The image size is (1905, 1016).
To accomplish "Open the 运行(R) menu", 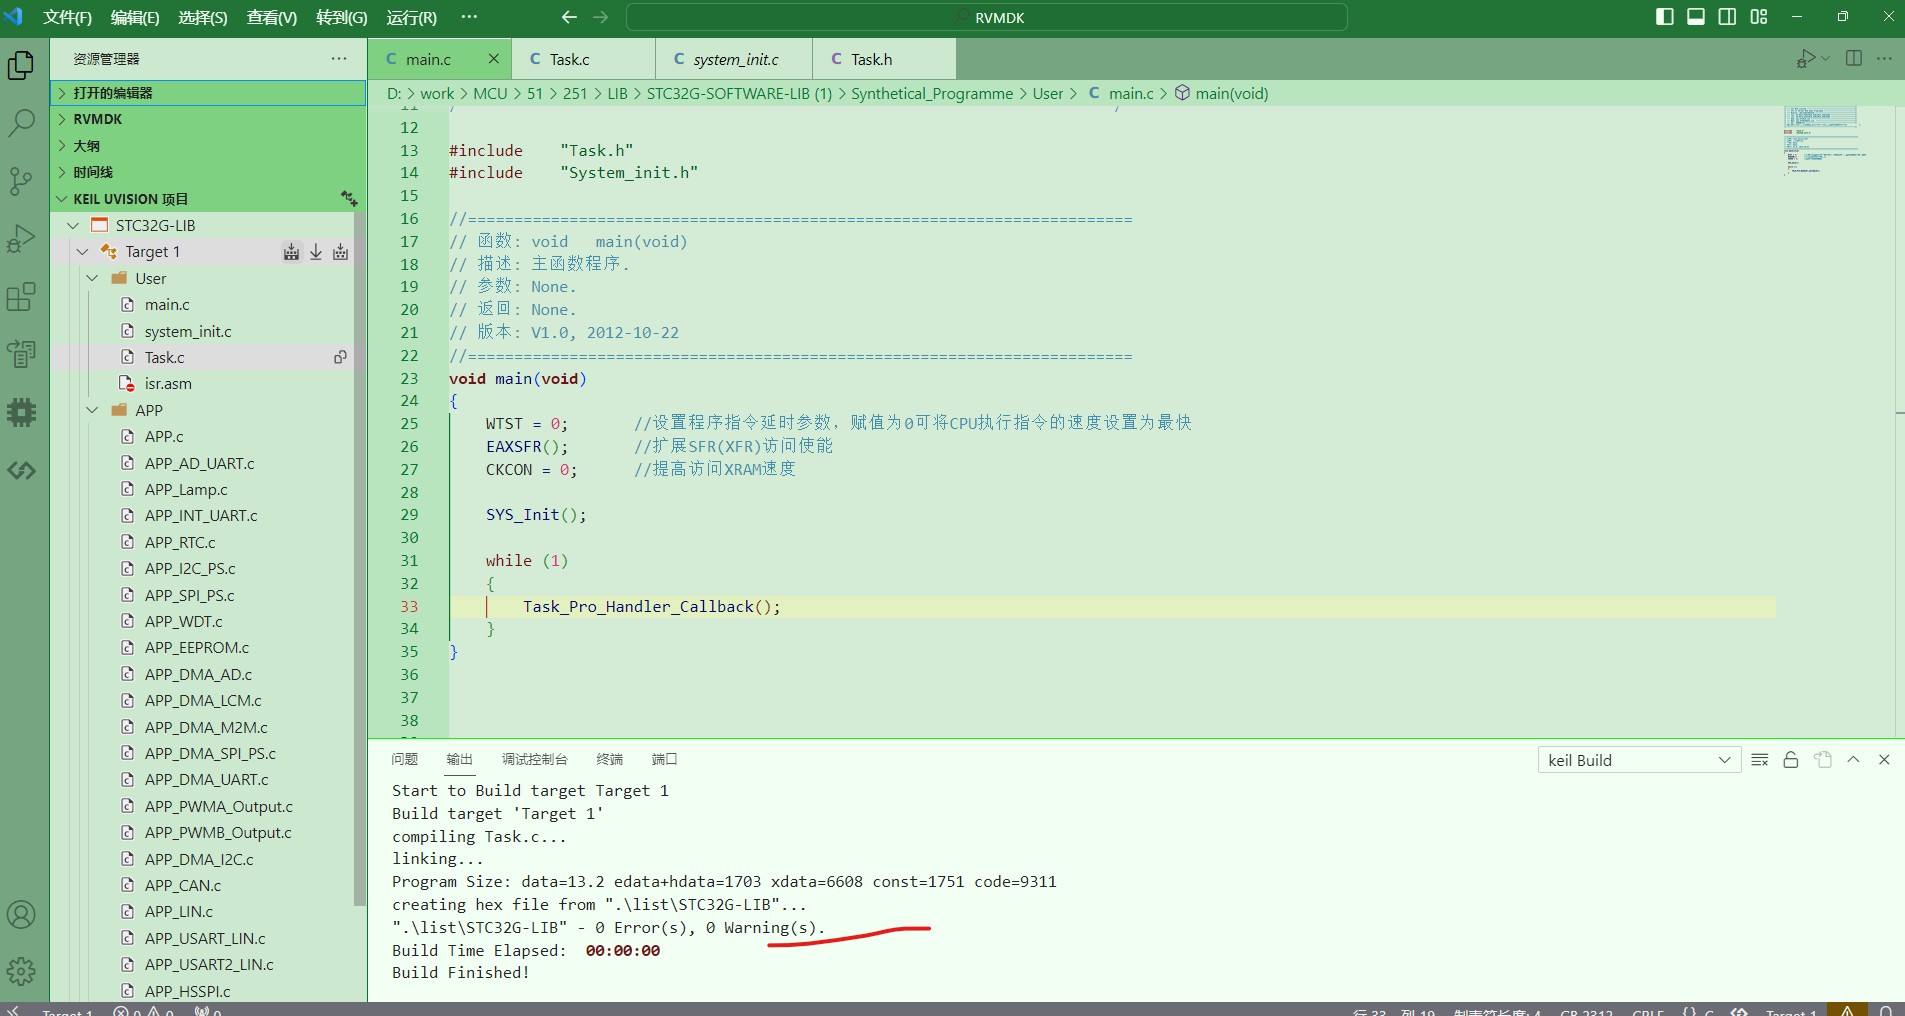I will pos(411,18).
